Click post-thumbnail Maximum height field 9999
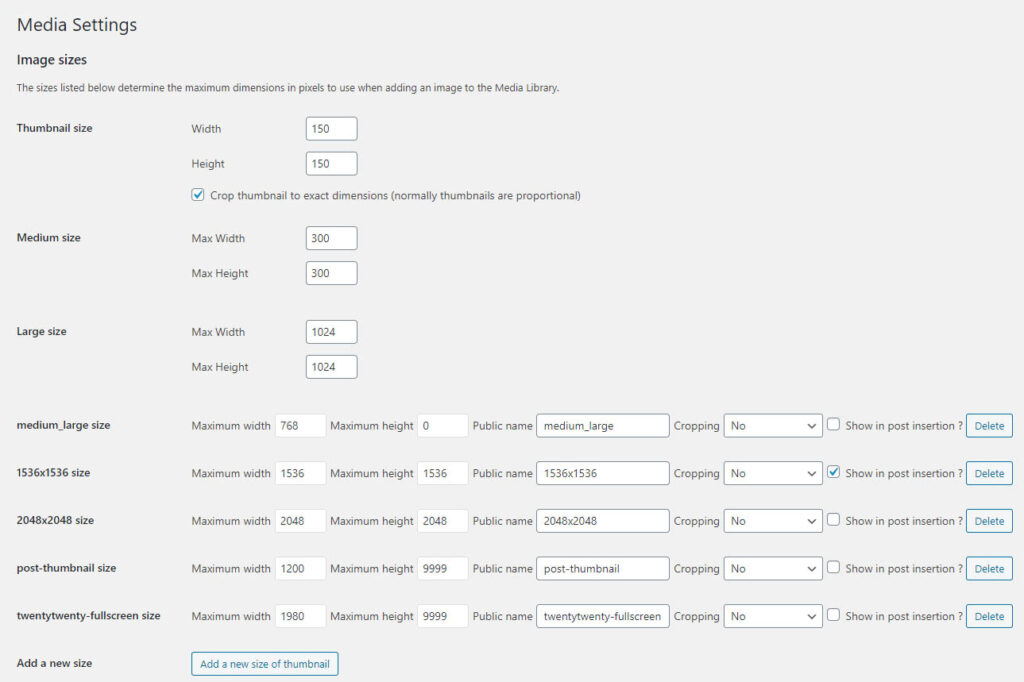This screenshot has height=682, width=1024. coord(442,569)
